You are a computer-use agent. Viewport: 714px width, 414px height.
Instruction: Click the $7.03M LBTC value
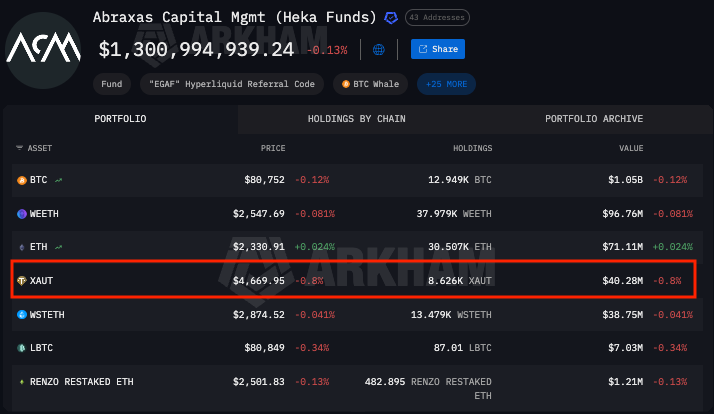click(x=625, y=348)
